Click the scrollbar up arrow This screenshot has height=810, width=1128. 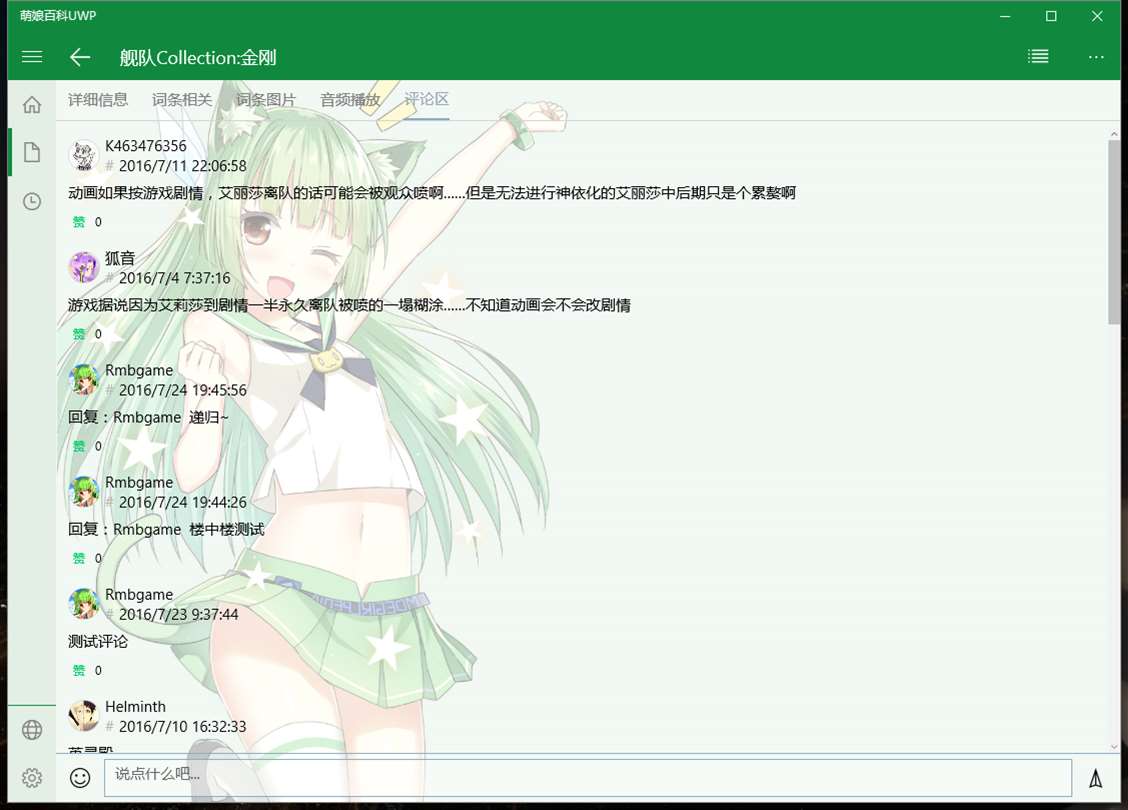click(x=1114, y=135)
